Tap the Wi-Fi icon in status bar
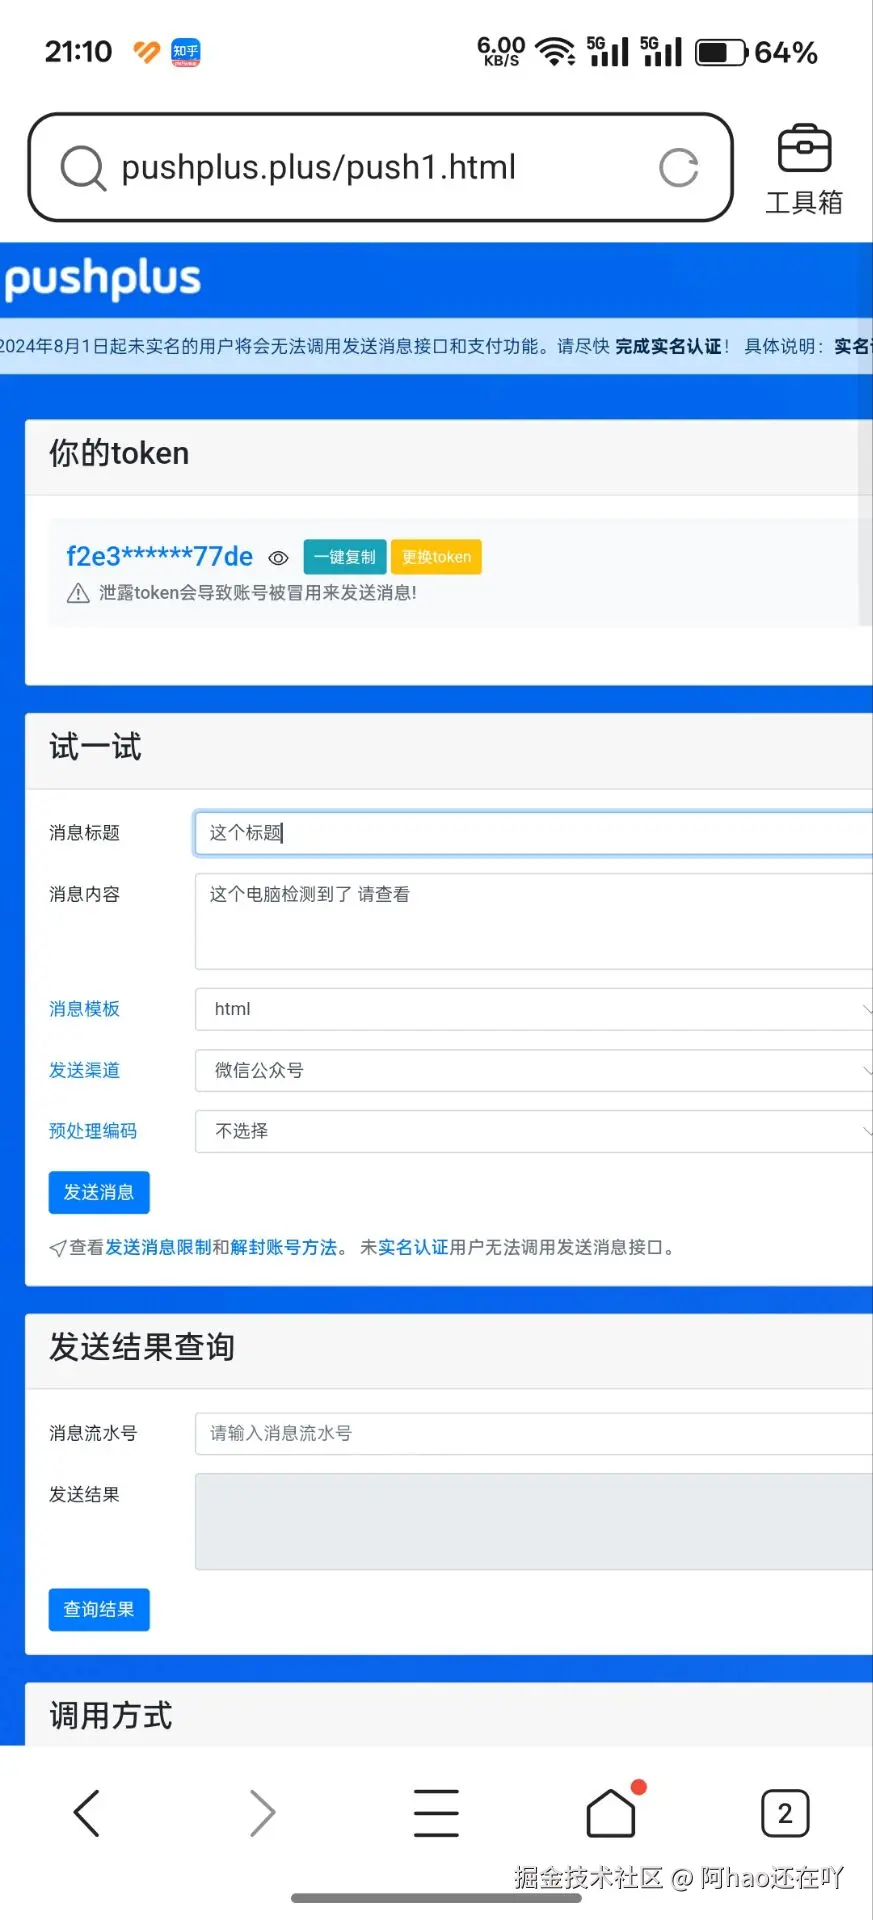This screenshot has width=873, height=1920. point(555,52)
